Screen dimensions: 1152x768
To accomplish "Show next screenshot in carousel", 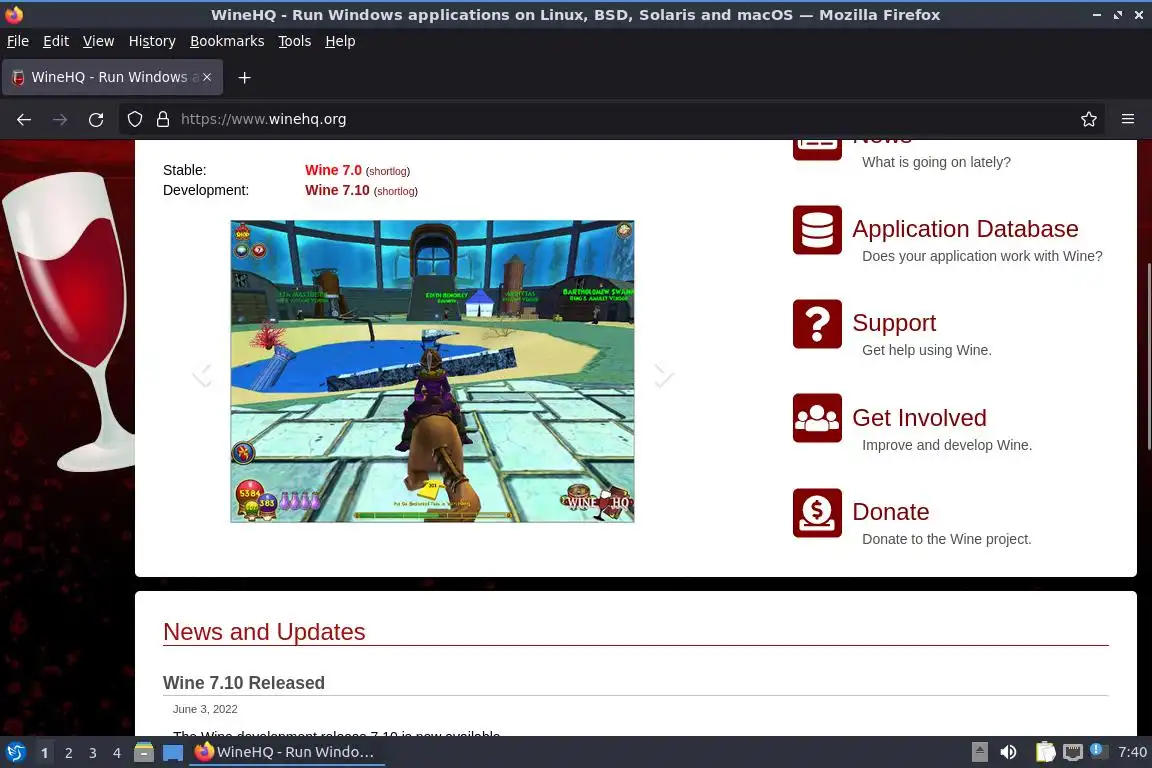I will [x=663, y=375].
